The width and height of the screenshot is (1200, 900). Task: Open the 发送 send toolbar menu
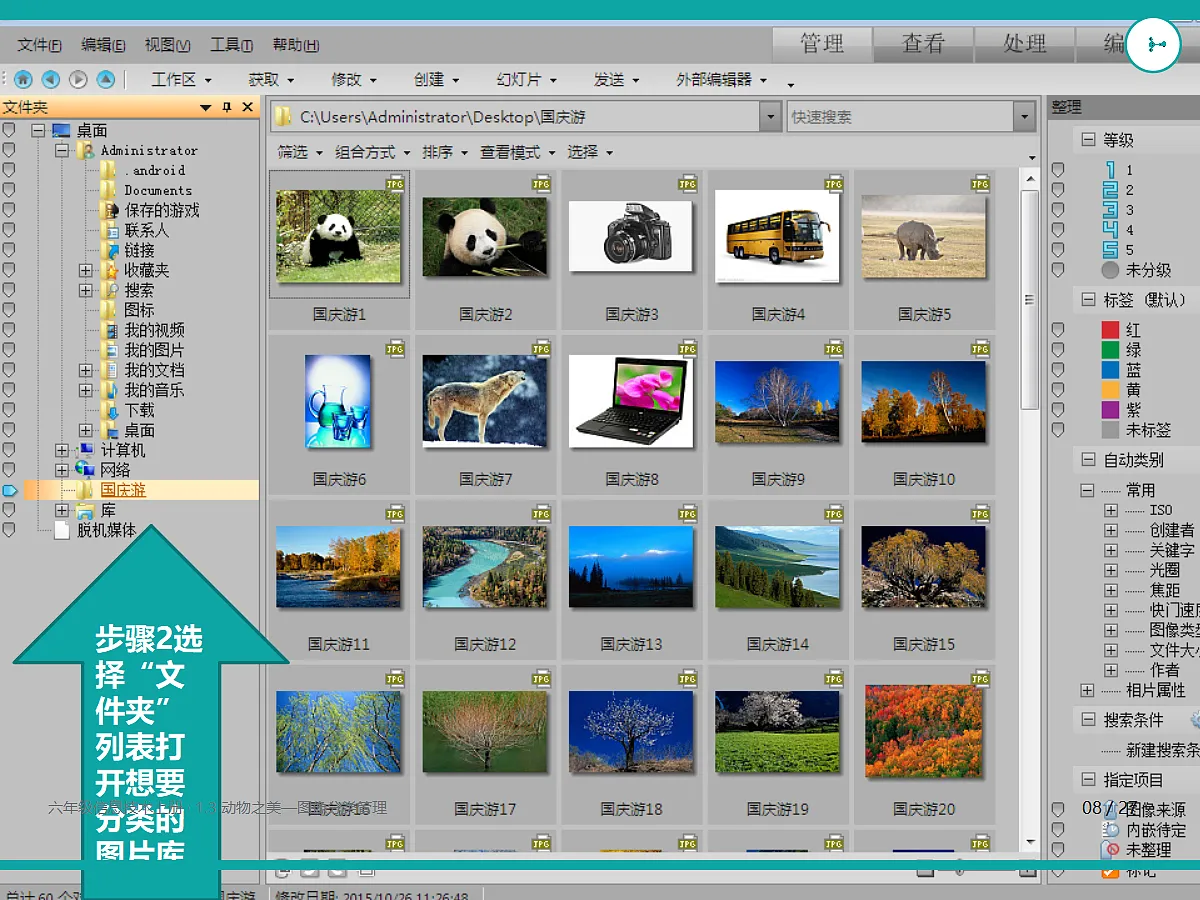[x=616, y=79]
